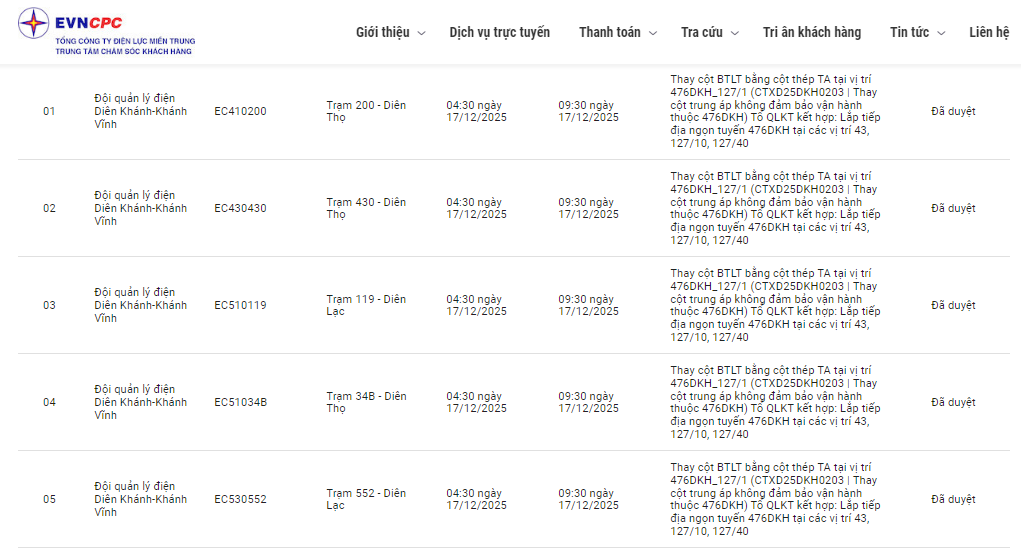Click Trạm 119 - Diên Lạc cell
The image size is (1021, 550).
366,305
